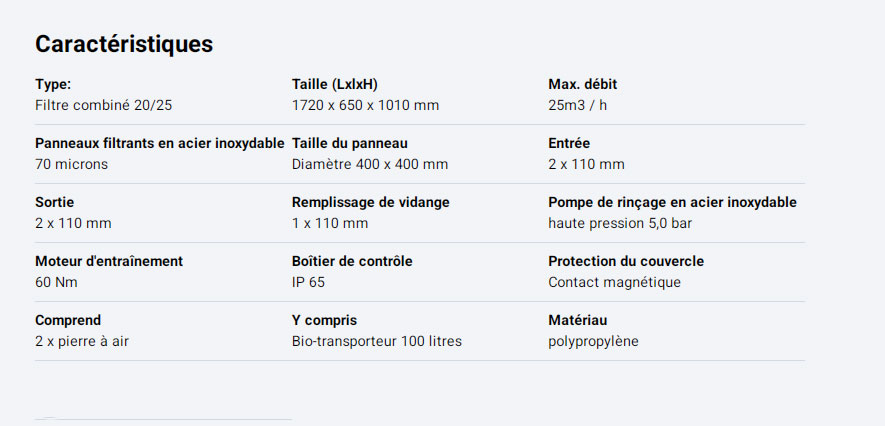Click the 70 microns value
The image size is (885, 426).
pos(71,165)
